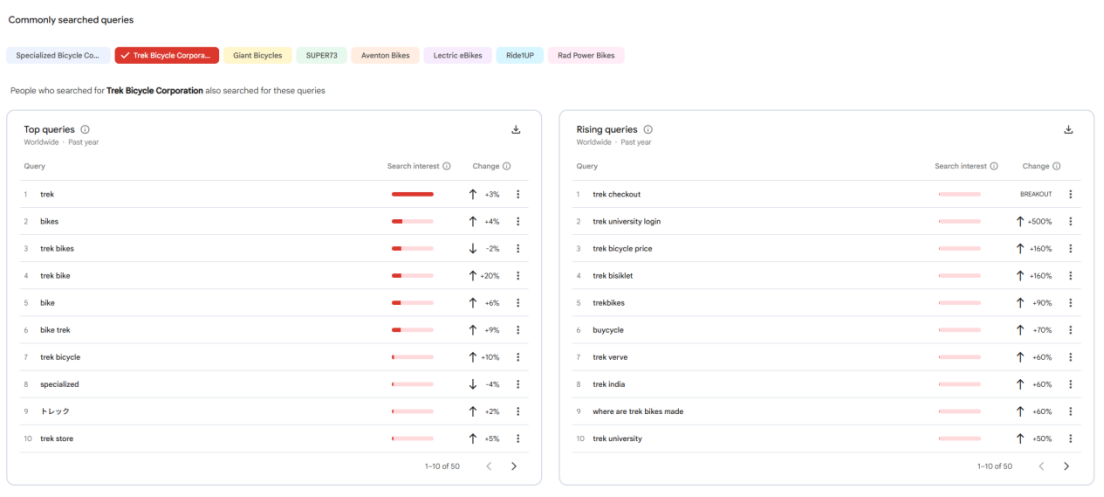Click the +20% change for trek bike
The height and width of the screenshot is (497, 1104).
coord(490,276)
